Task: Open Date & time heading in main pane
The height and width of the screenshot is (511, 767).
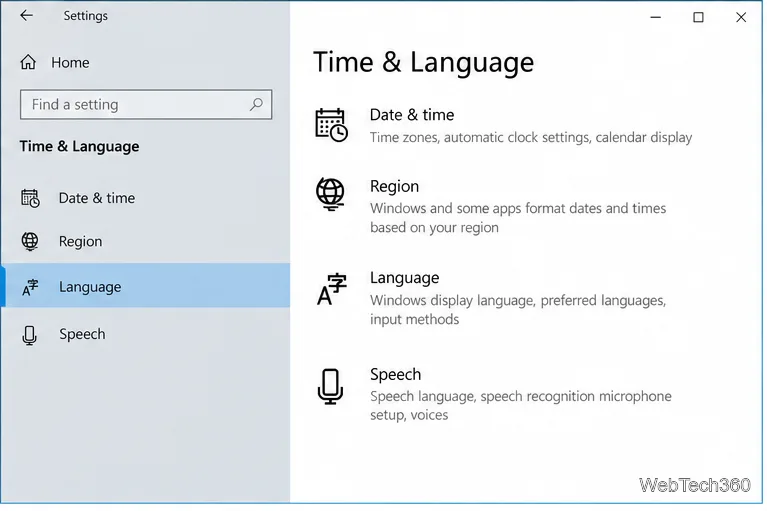Action: tap(412, 115)
